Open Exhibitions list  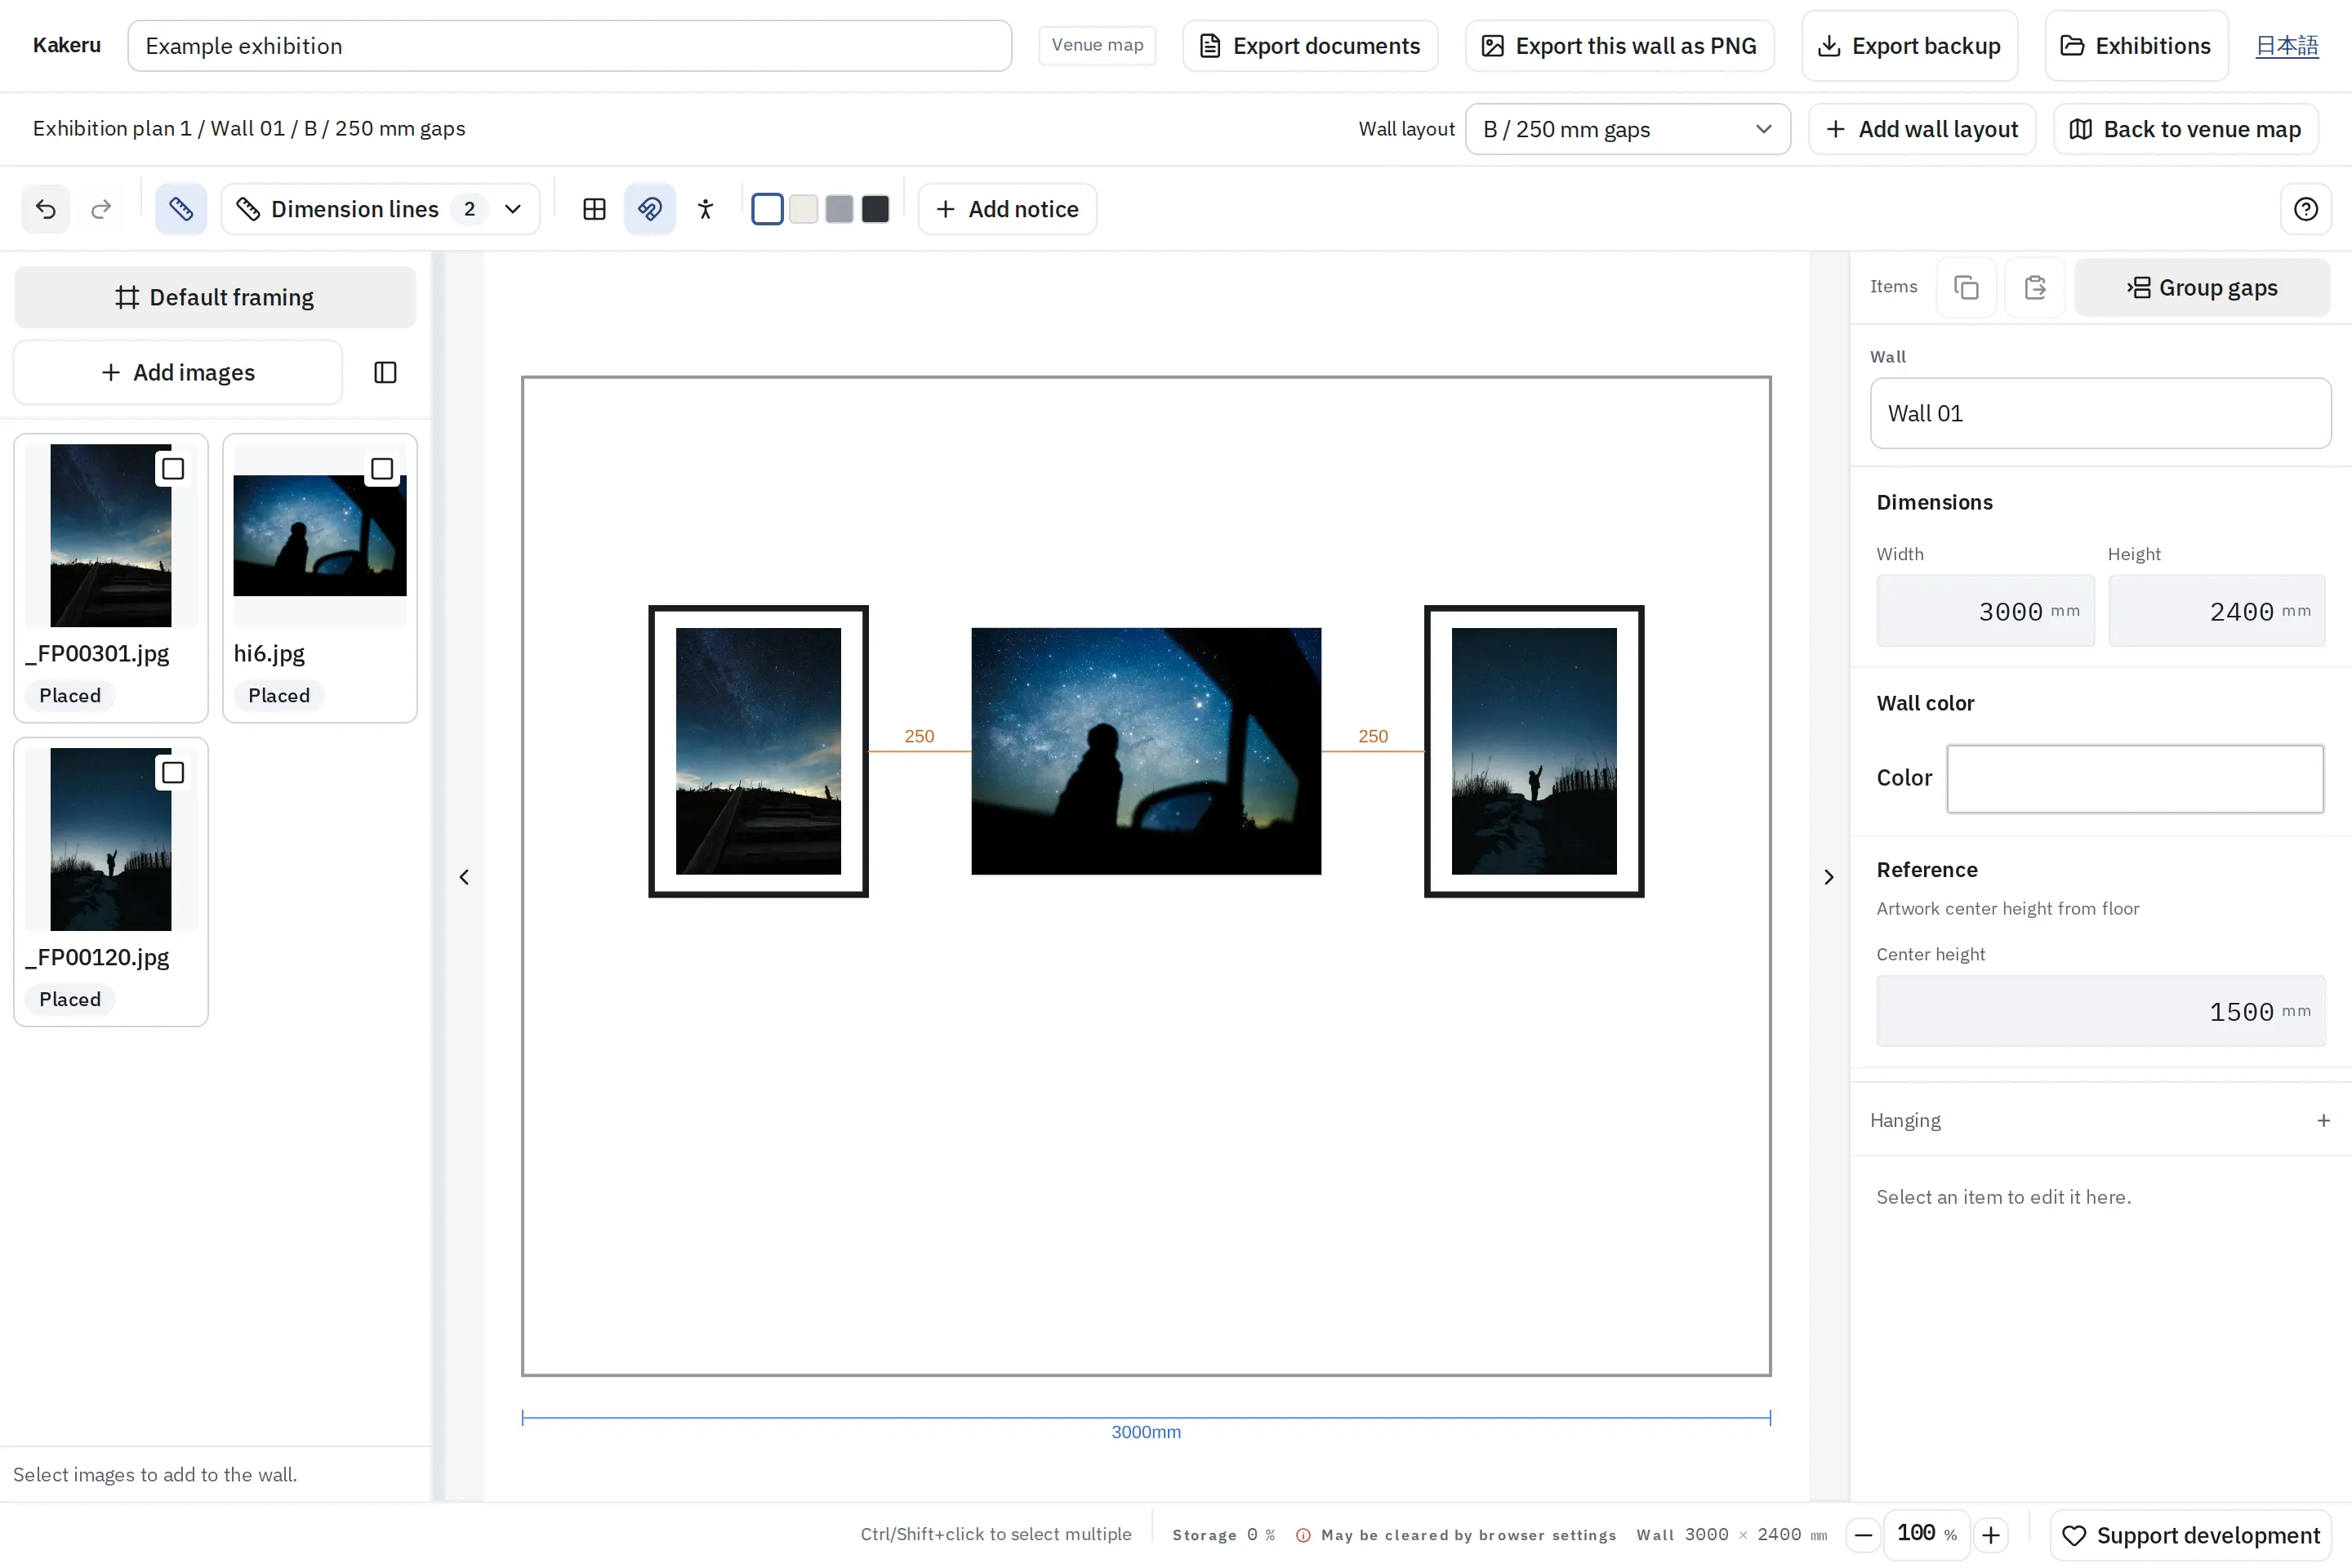pos(2136,46)
